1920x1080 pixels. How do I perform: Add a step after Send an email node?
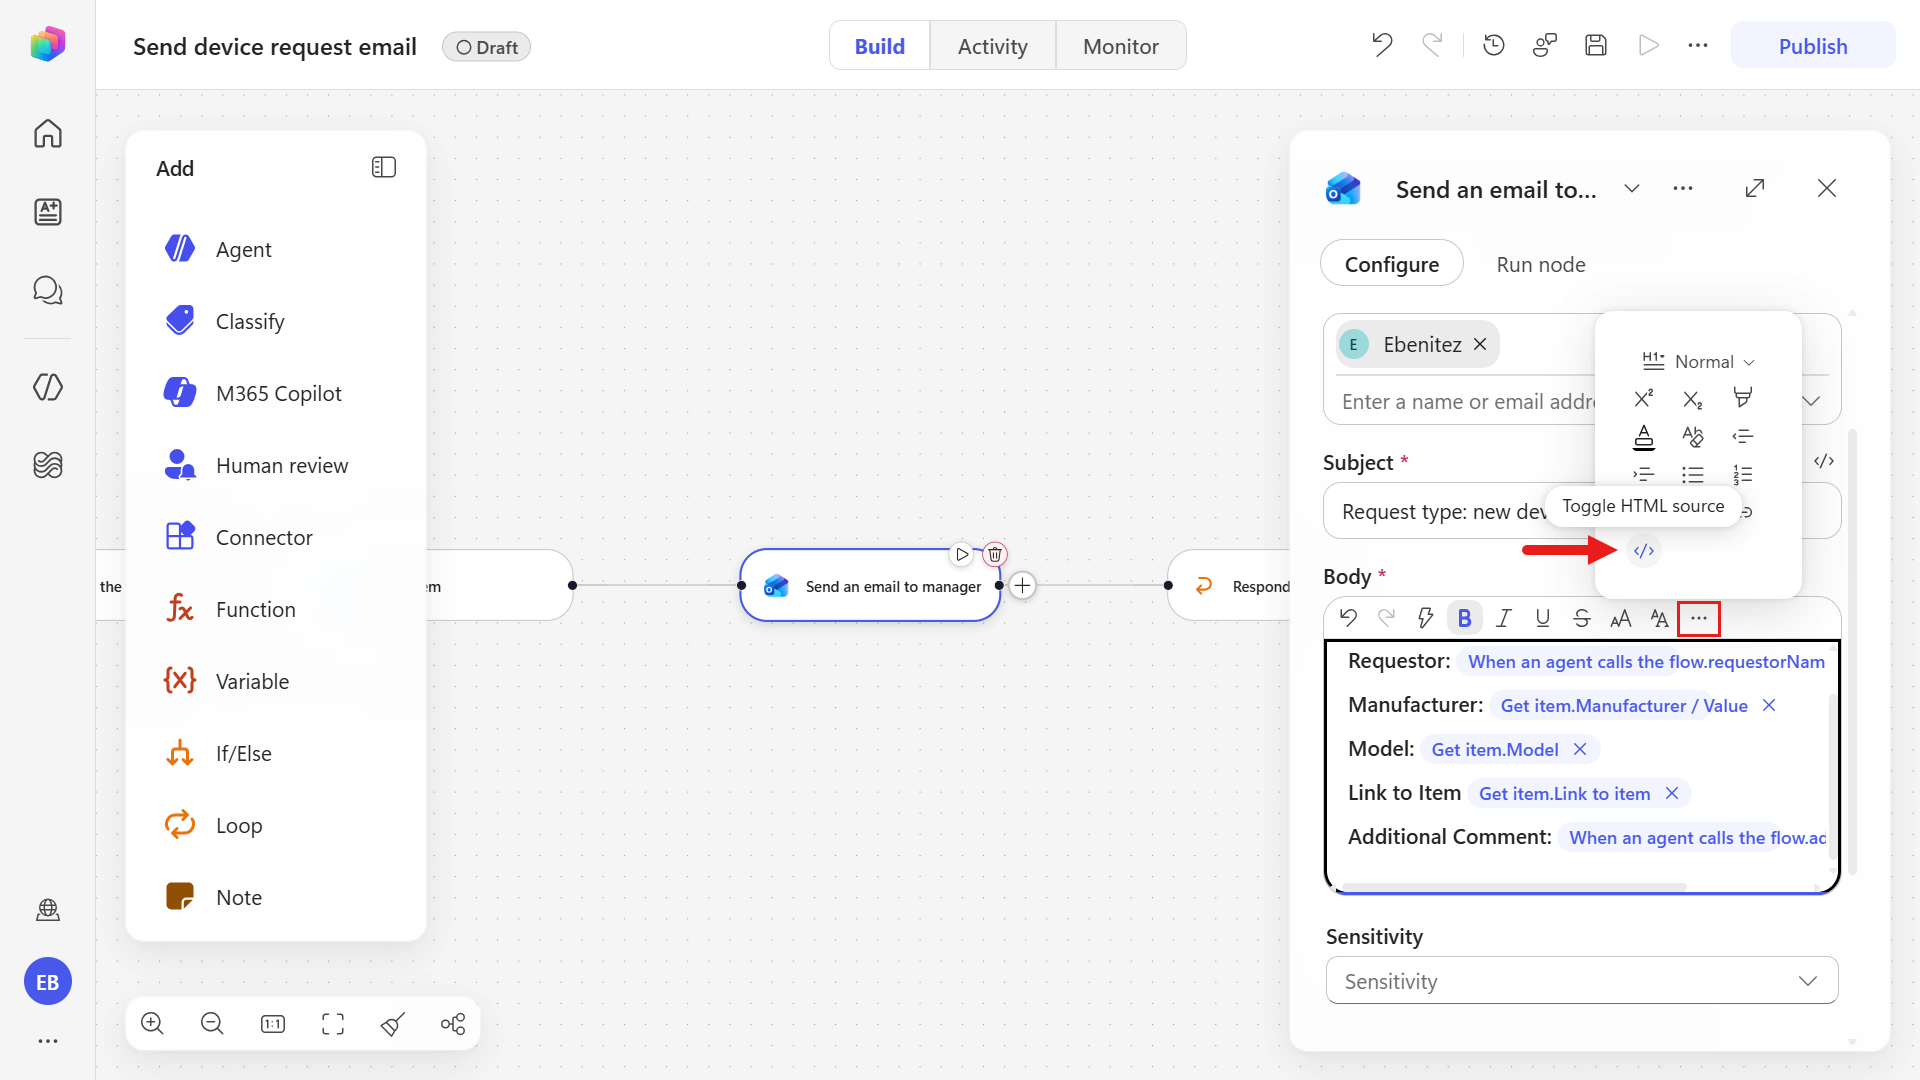[x=1023, y=586]
